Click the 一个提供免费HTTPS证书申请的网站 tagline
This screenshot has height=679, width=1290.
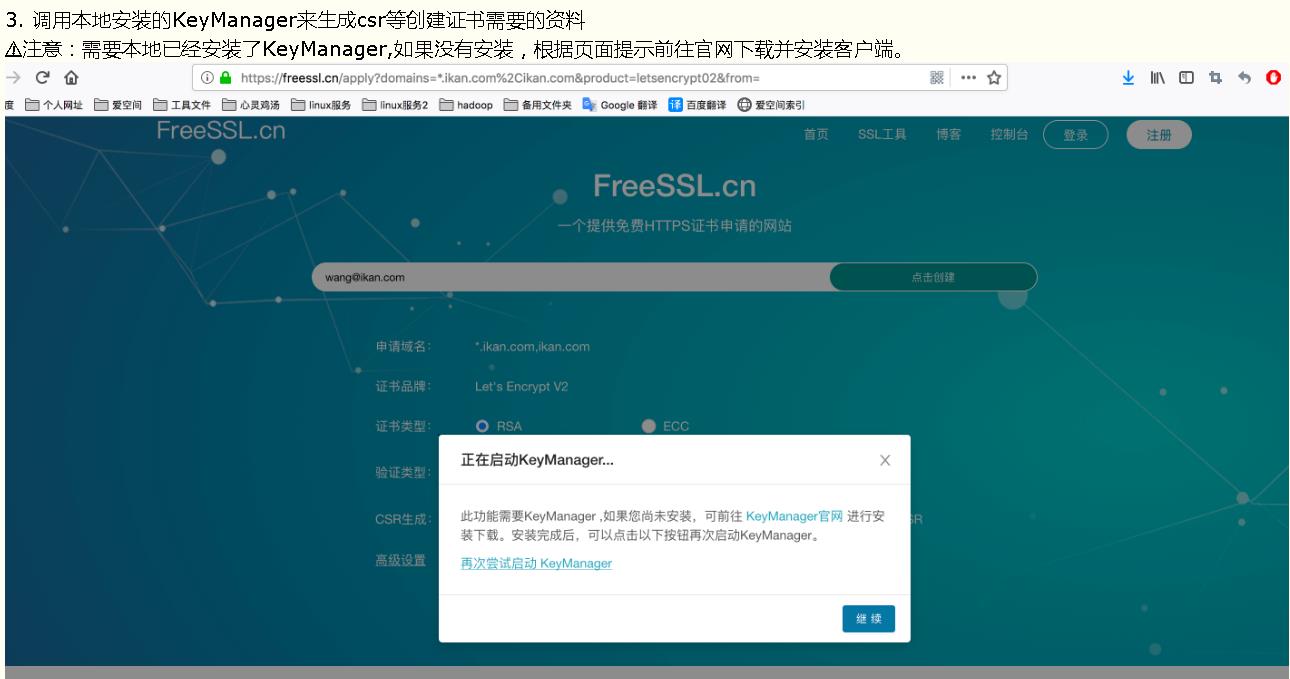(x=675, y=226)
